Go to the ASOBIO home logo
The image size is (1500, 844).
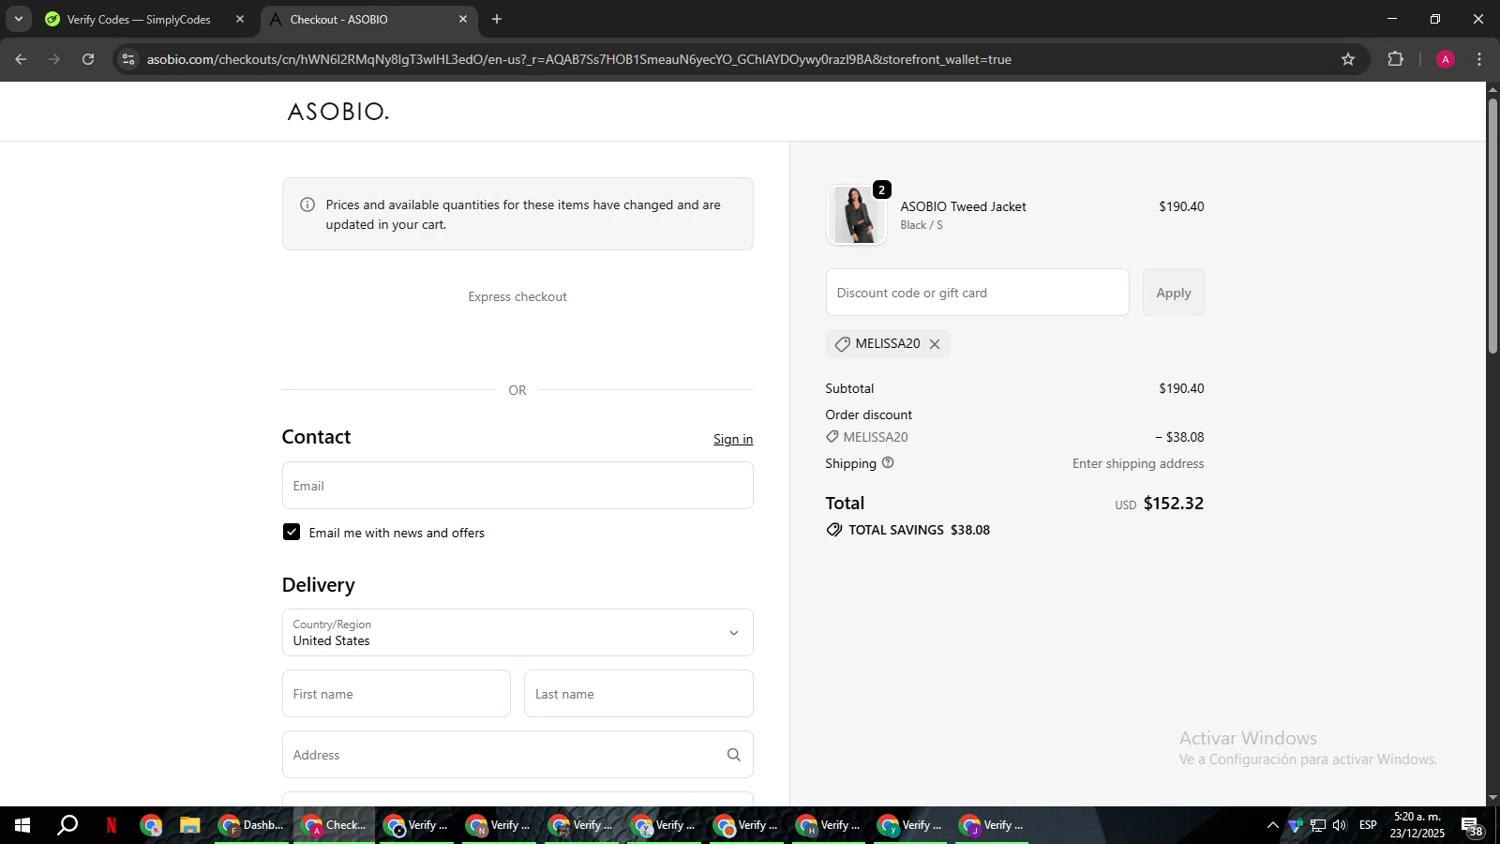click(x=338, y=112)
